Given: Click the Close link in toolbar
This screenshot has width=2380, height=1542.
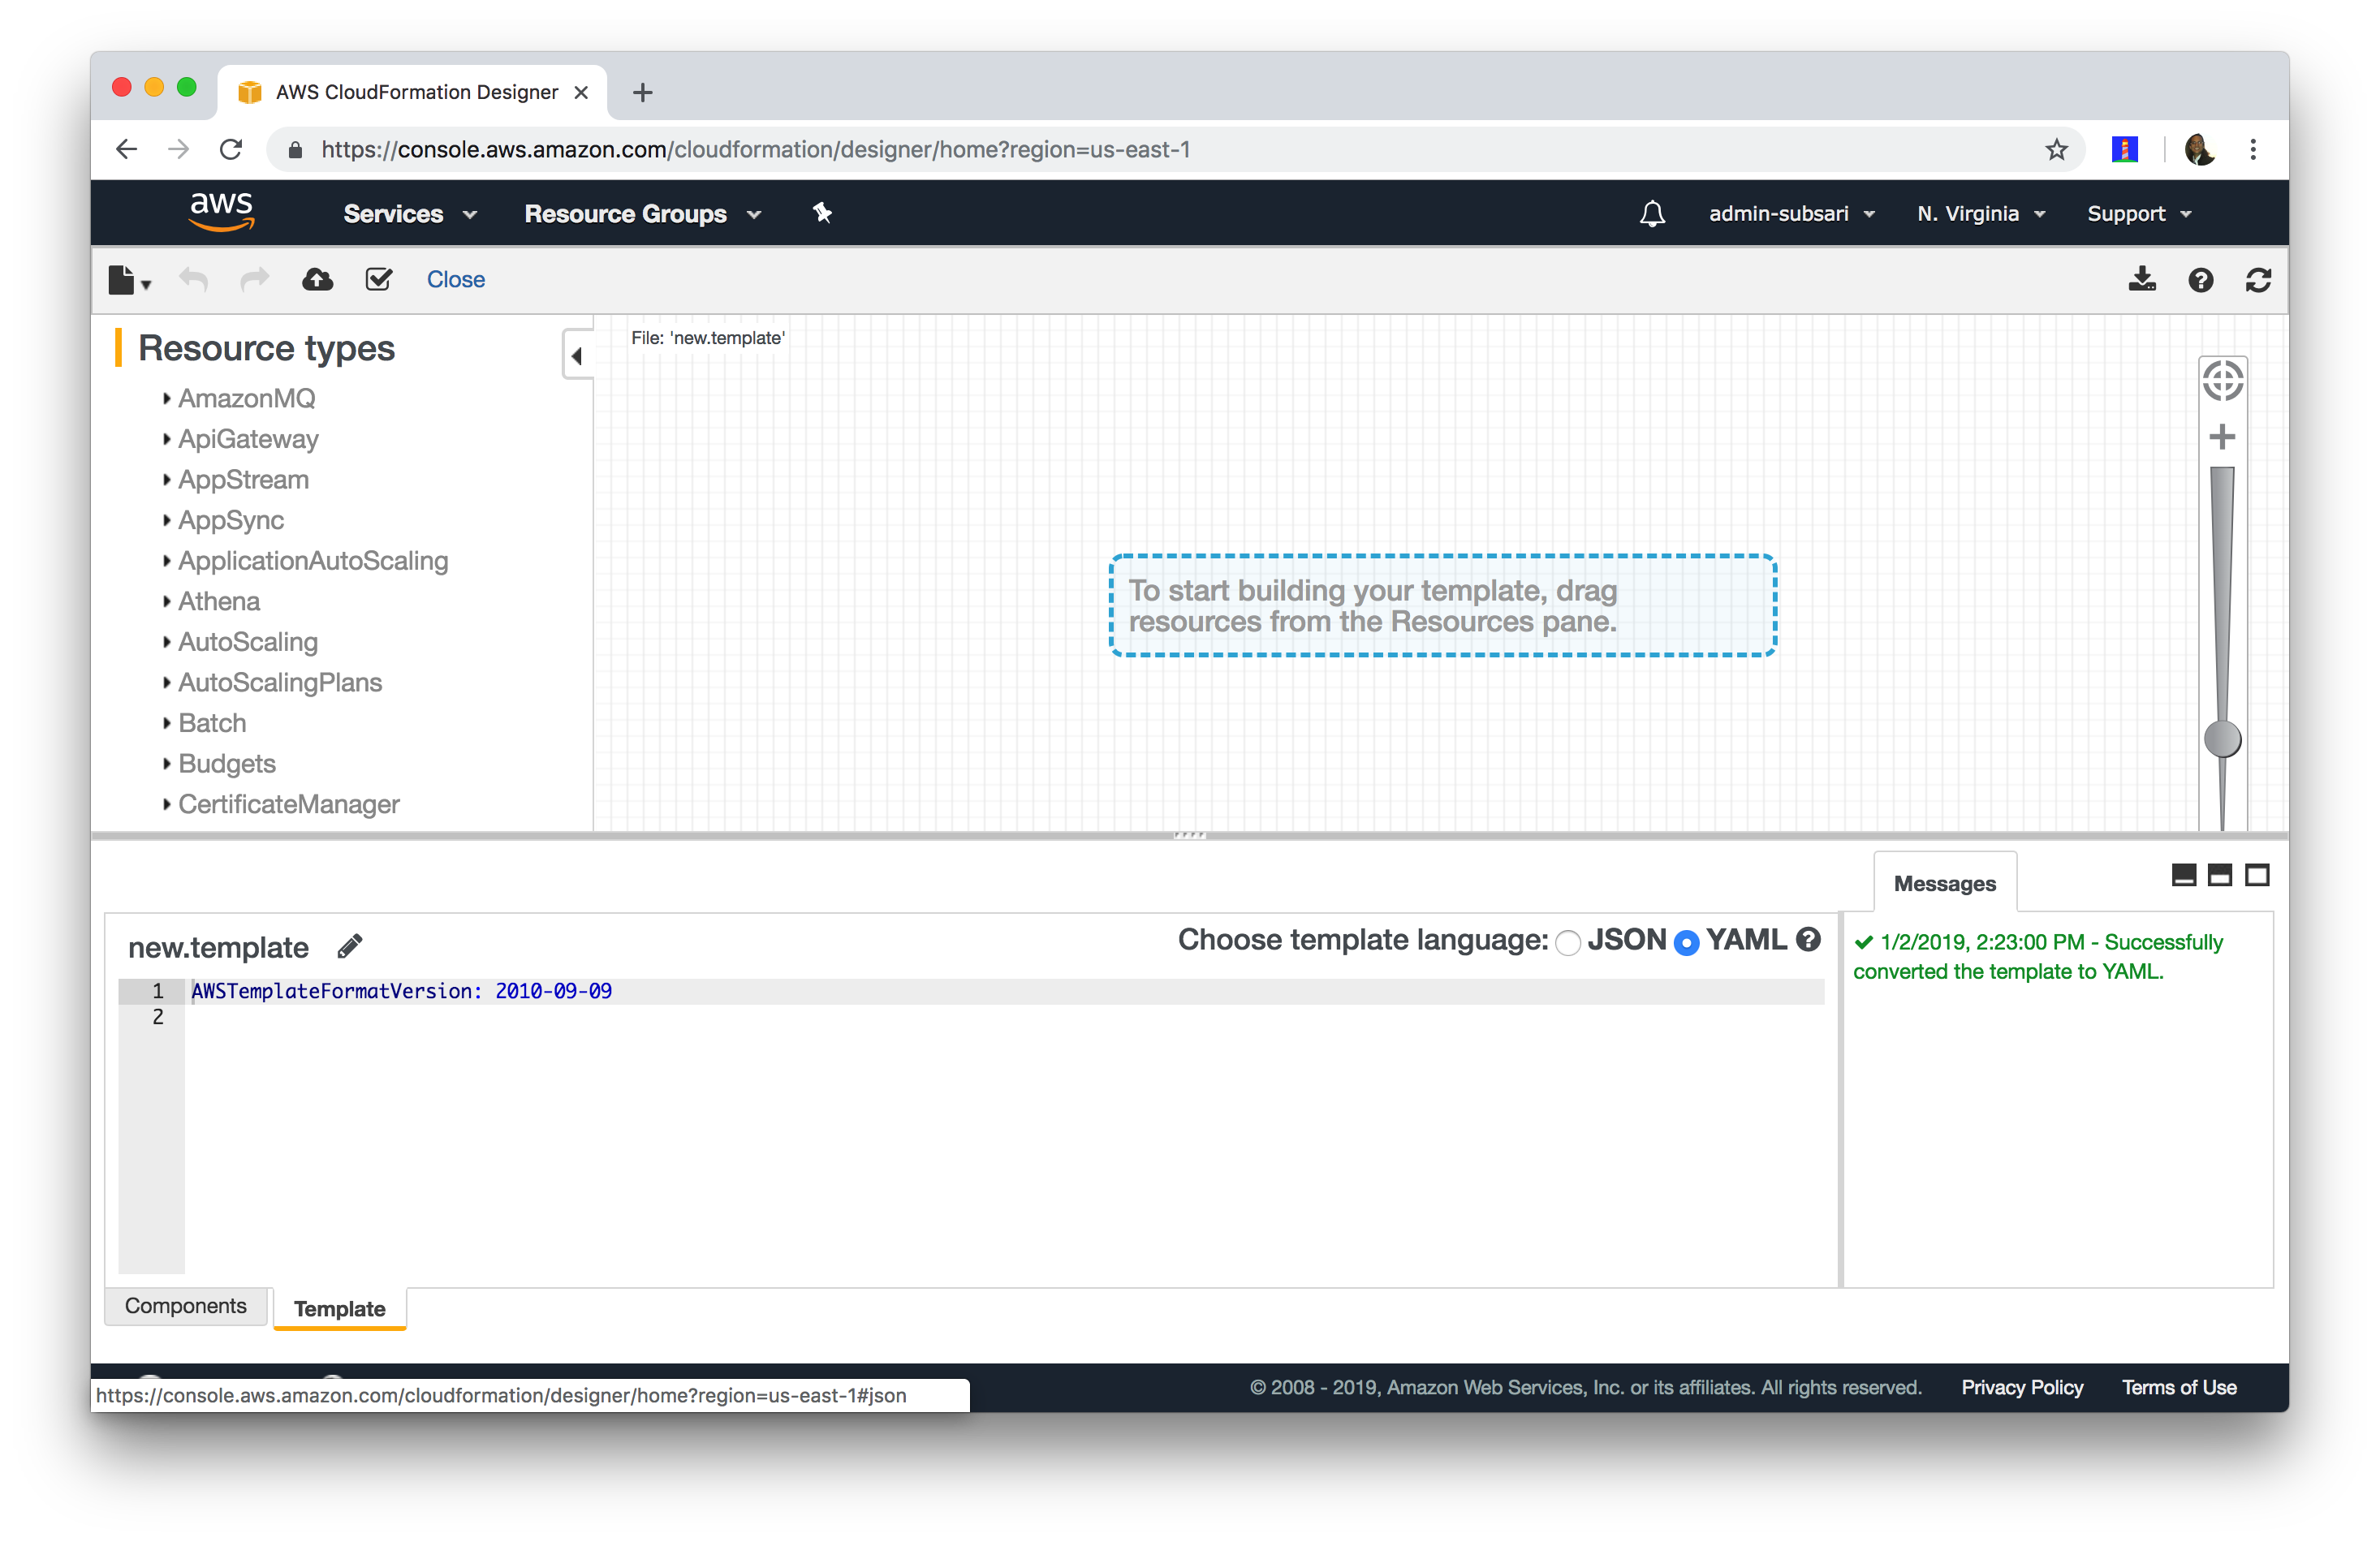Looking at the screenshot, I should (455, 280).
